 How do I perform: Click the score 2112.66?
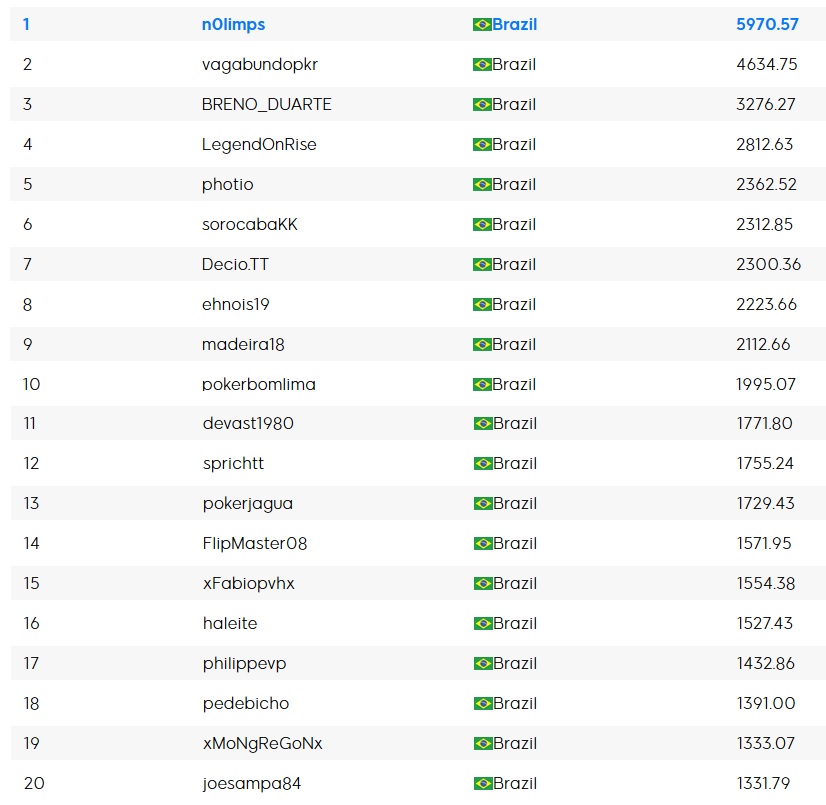pyautogui.click(x=763, y=345)
